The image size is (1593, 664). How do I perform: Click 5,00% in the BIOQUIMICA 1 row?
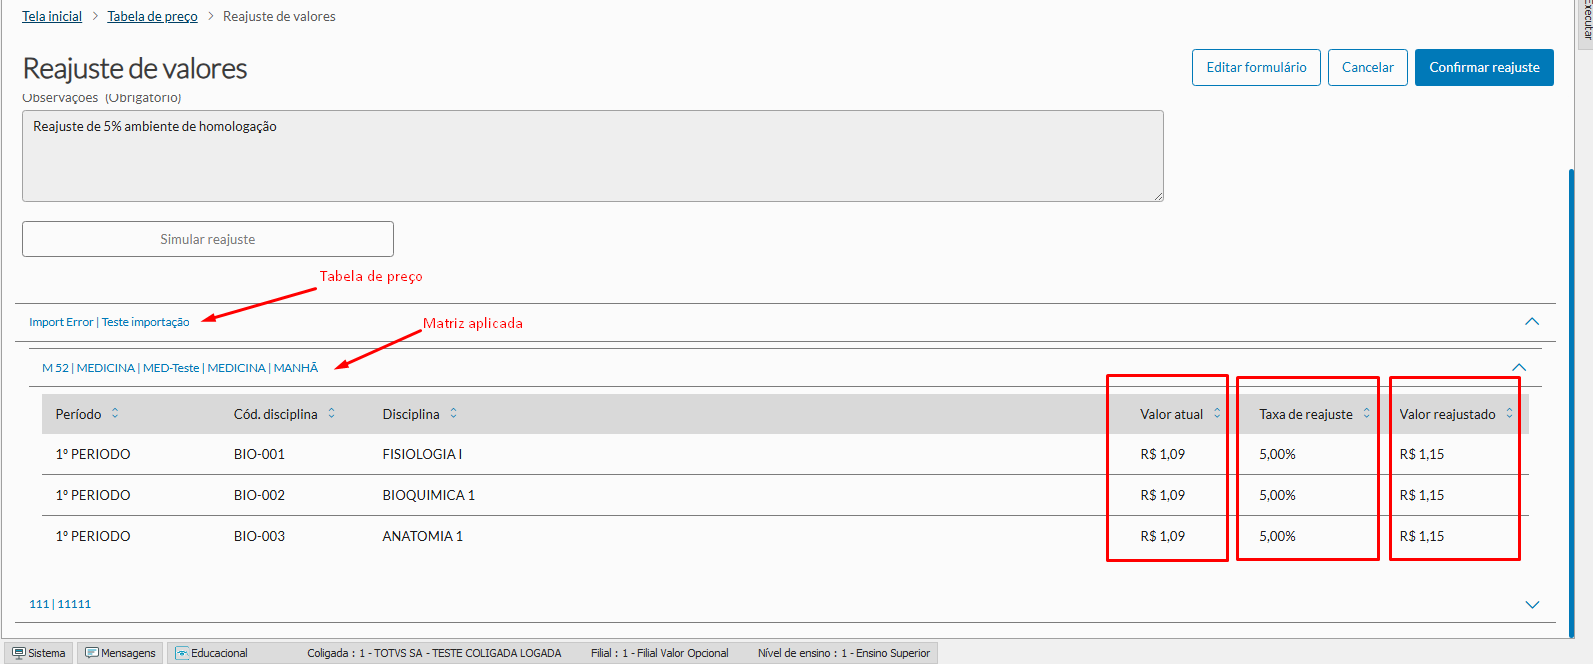1277,495
